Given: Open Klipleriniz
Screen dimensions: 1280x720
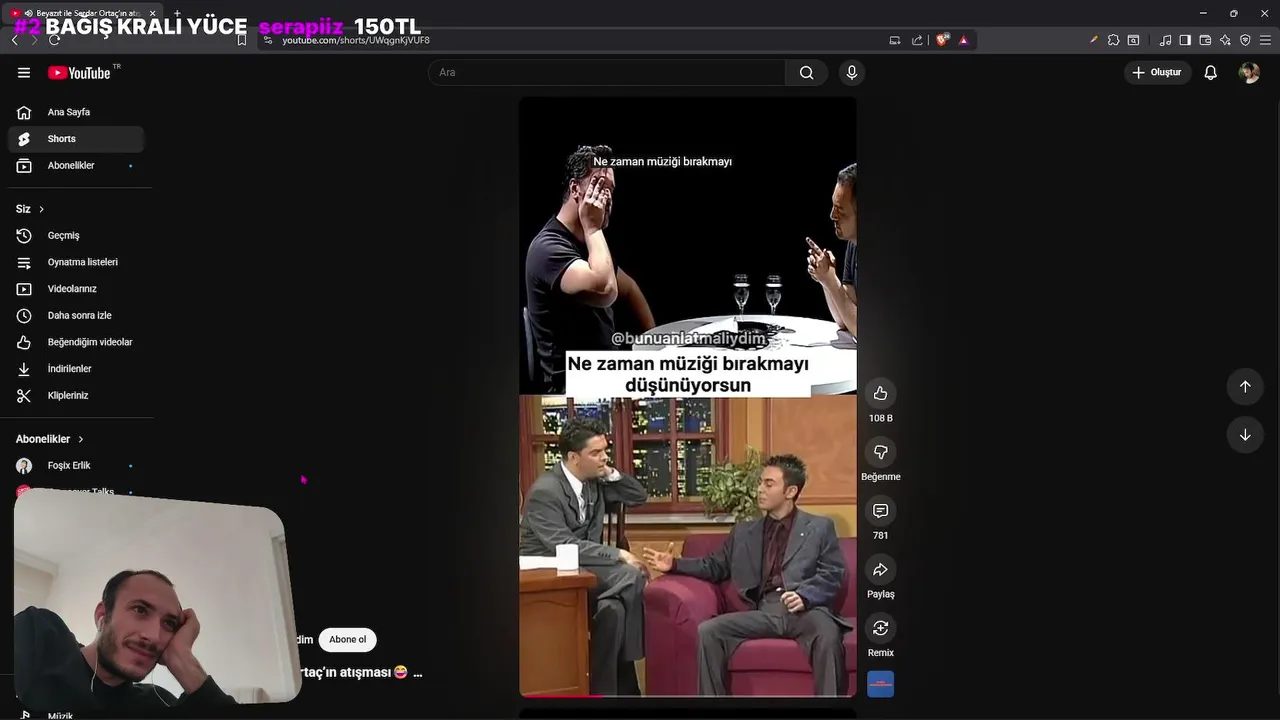Looking at the screenshot, I should 76,395.
